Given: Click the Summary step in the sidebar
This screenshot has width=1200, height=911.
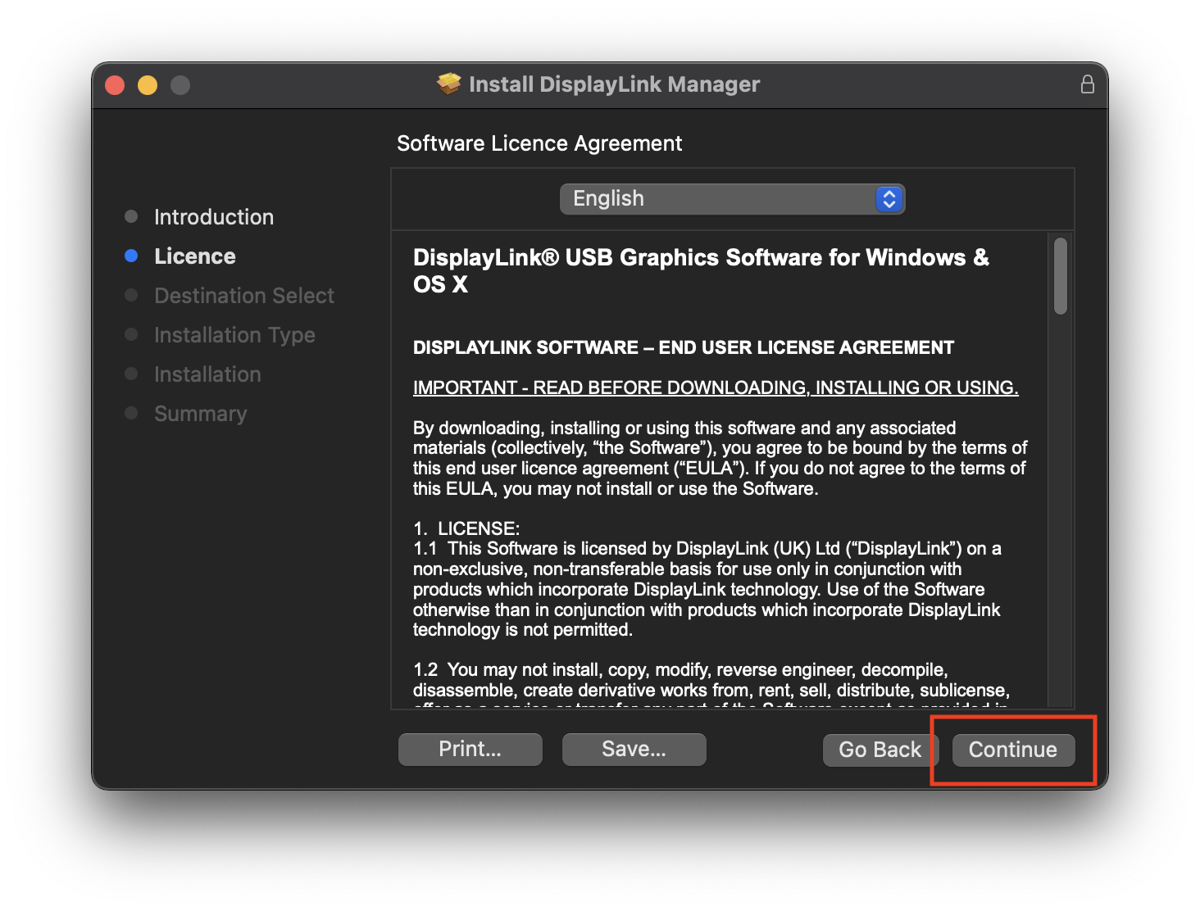Looking at the screenshot, I should [x=200, y=414].
